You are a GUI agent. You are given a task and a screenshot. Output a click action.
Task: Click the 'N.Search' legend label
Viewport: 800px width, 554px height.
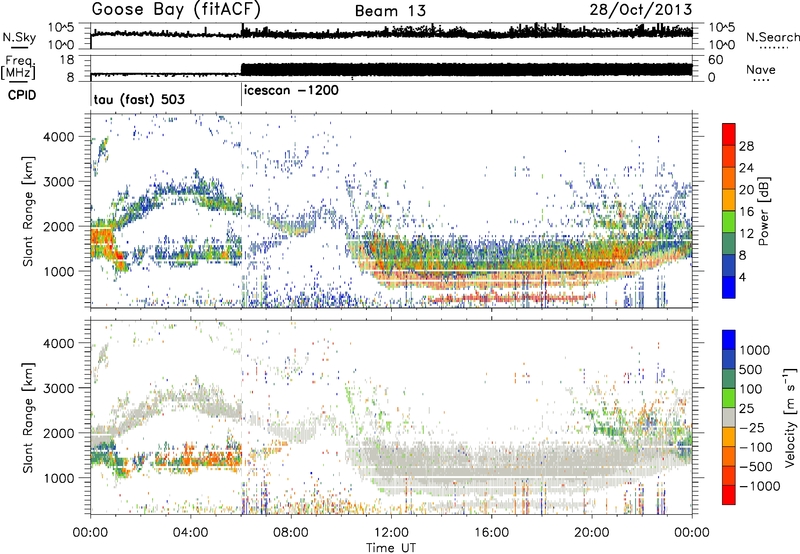[772, 37]
